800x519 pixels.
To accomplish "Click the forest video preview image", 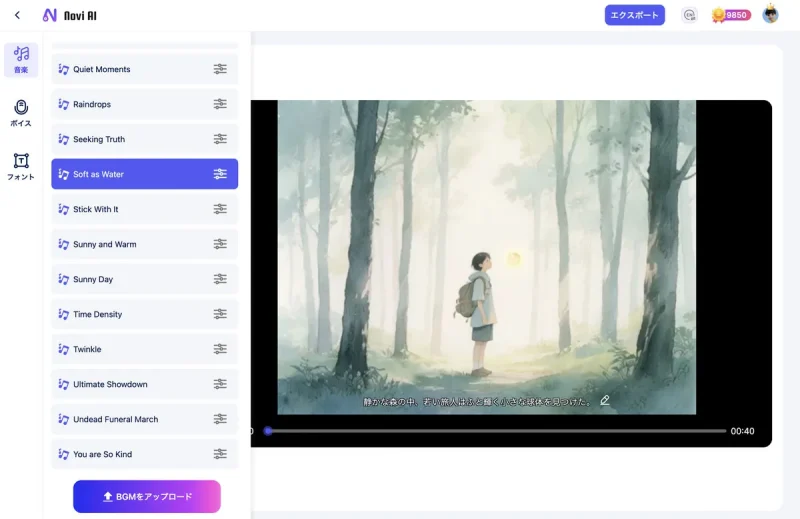I will point(486,250).
